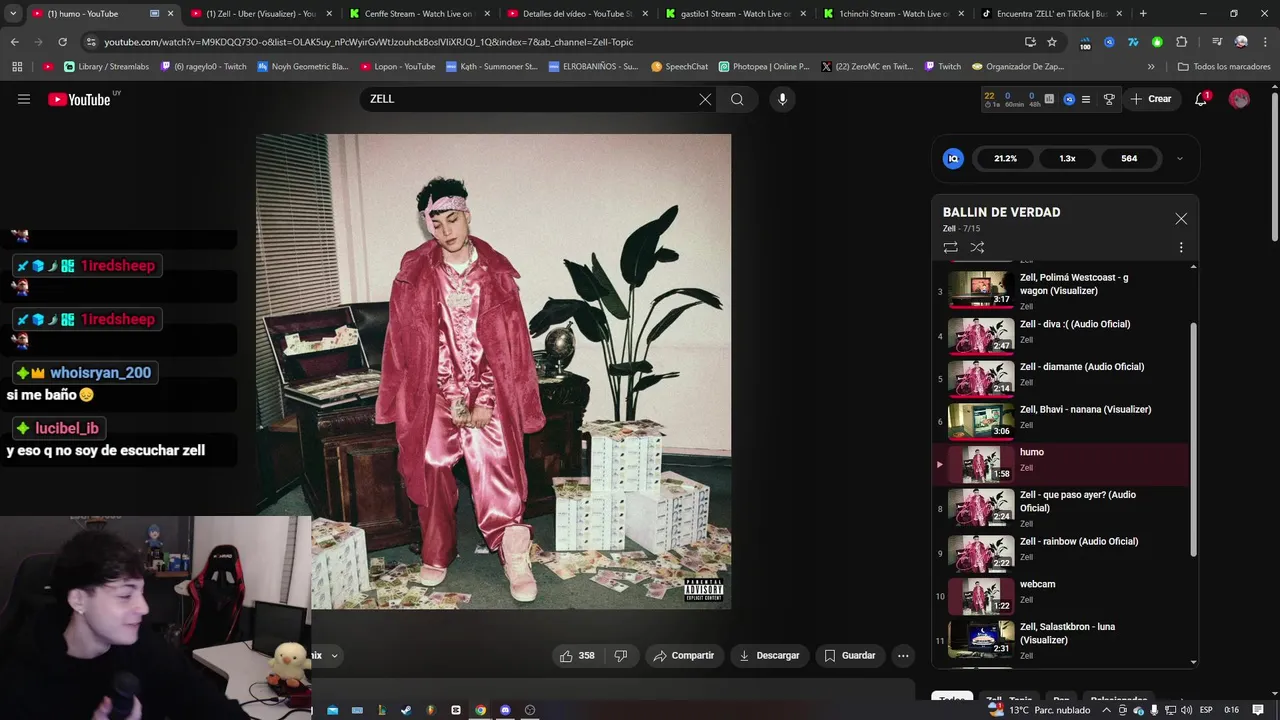Screen dimensions: 1280x720
Task: Open Google Chrome in the Windows taskbar
Action: (480, 710)
